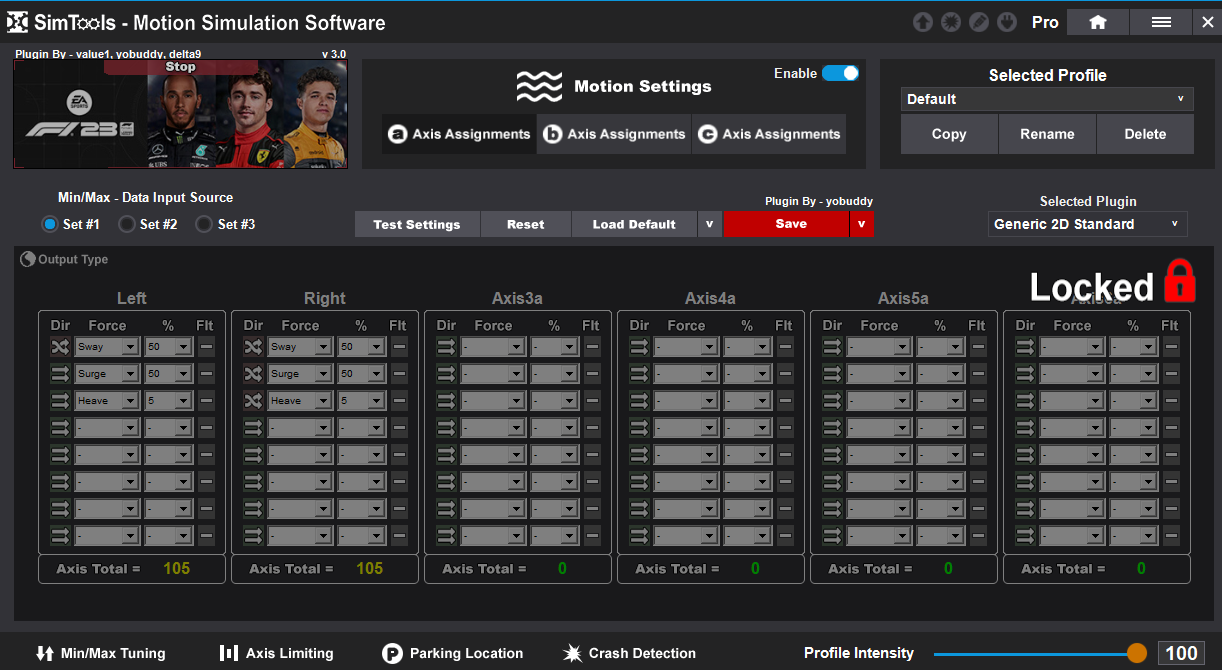Screen dimensions: 1222x670
Task: Open first force dropdown under Axis3a
Action: [493, 347]
